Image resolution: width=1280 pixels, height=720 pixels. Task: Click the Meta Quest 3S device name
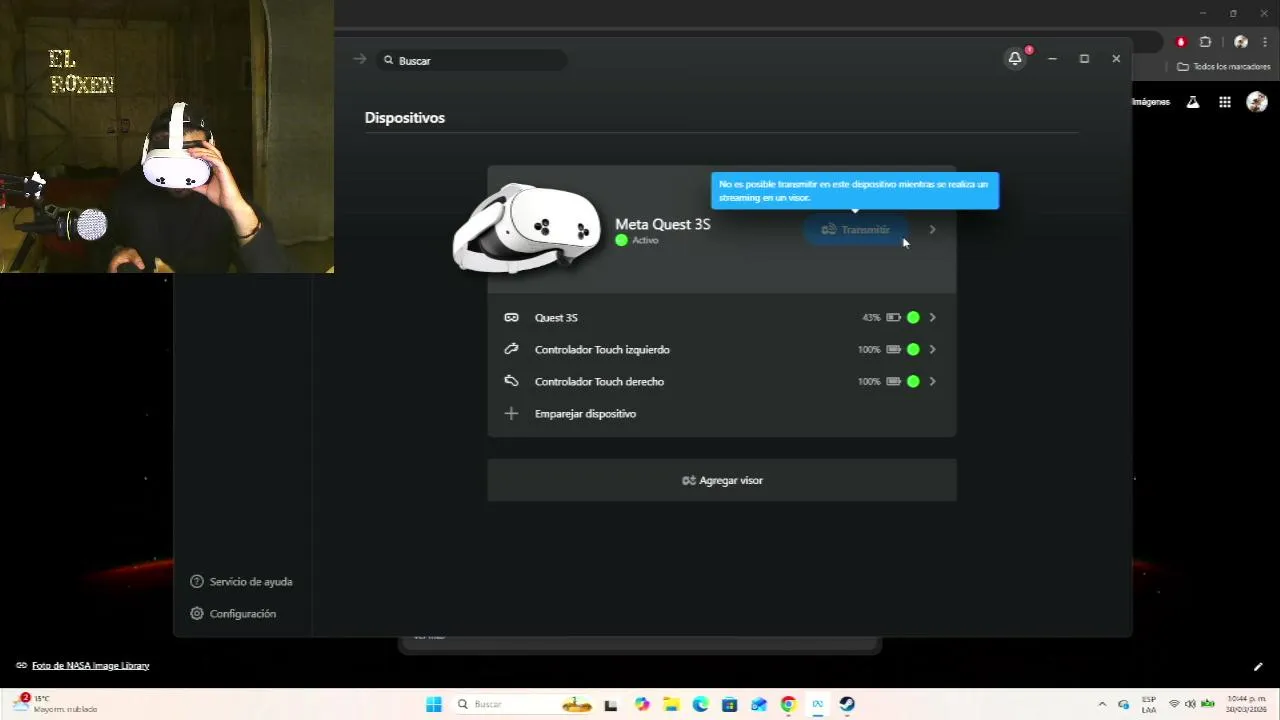click(x=662, y=224)
